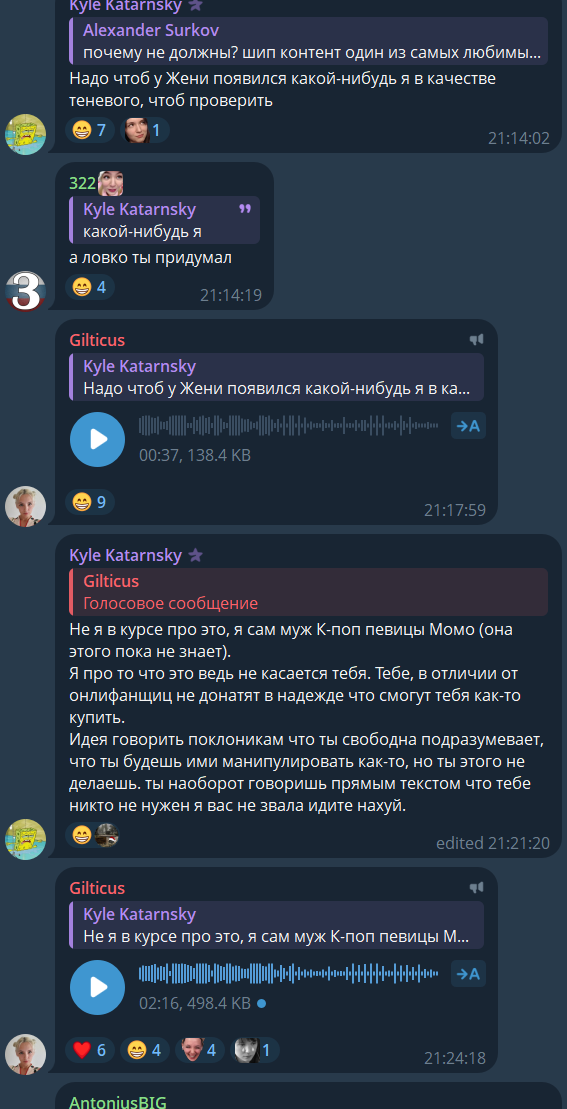Transcribe the 02:16 voice message
Image resolution: width=567 pixels, height=1109 pixels.
click(x=468, y=974)
